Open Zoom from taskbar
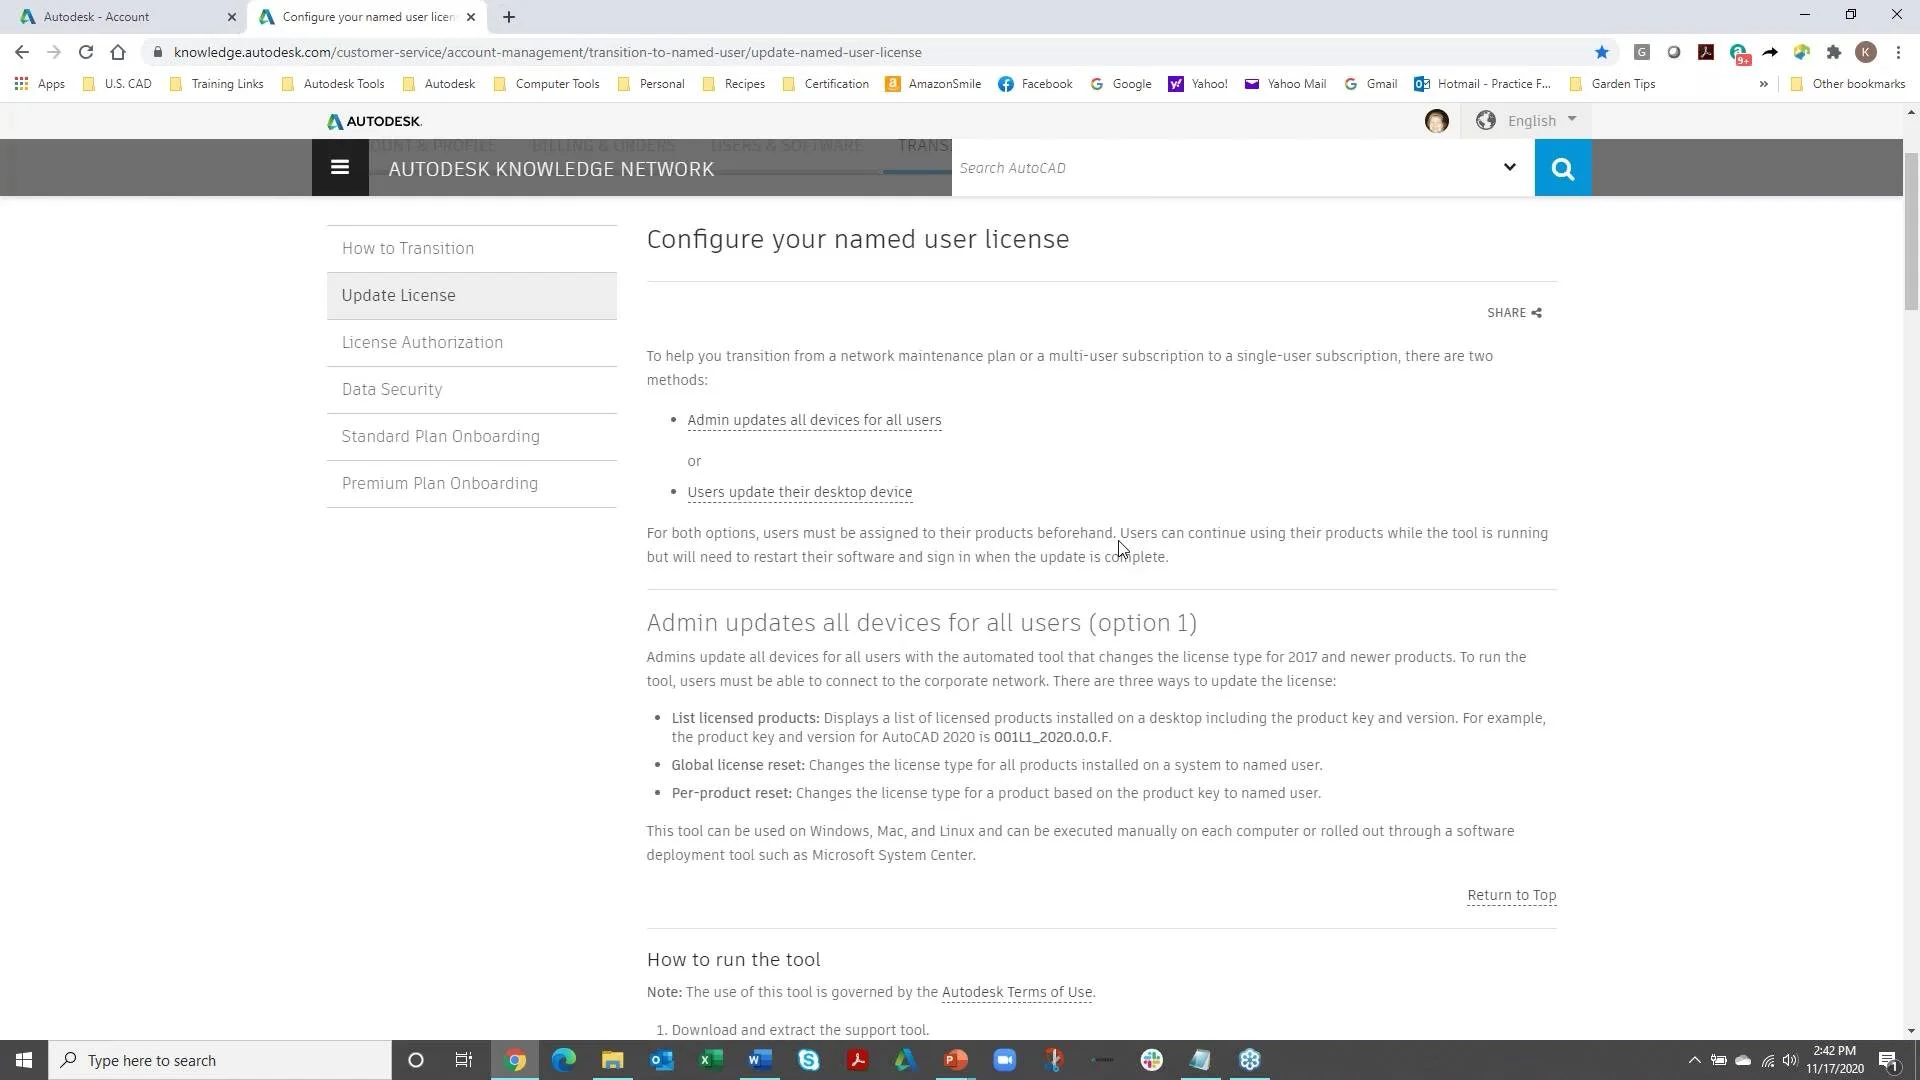The width and height of the screenshot is (1920, 1080). pos(1004,1060)
